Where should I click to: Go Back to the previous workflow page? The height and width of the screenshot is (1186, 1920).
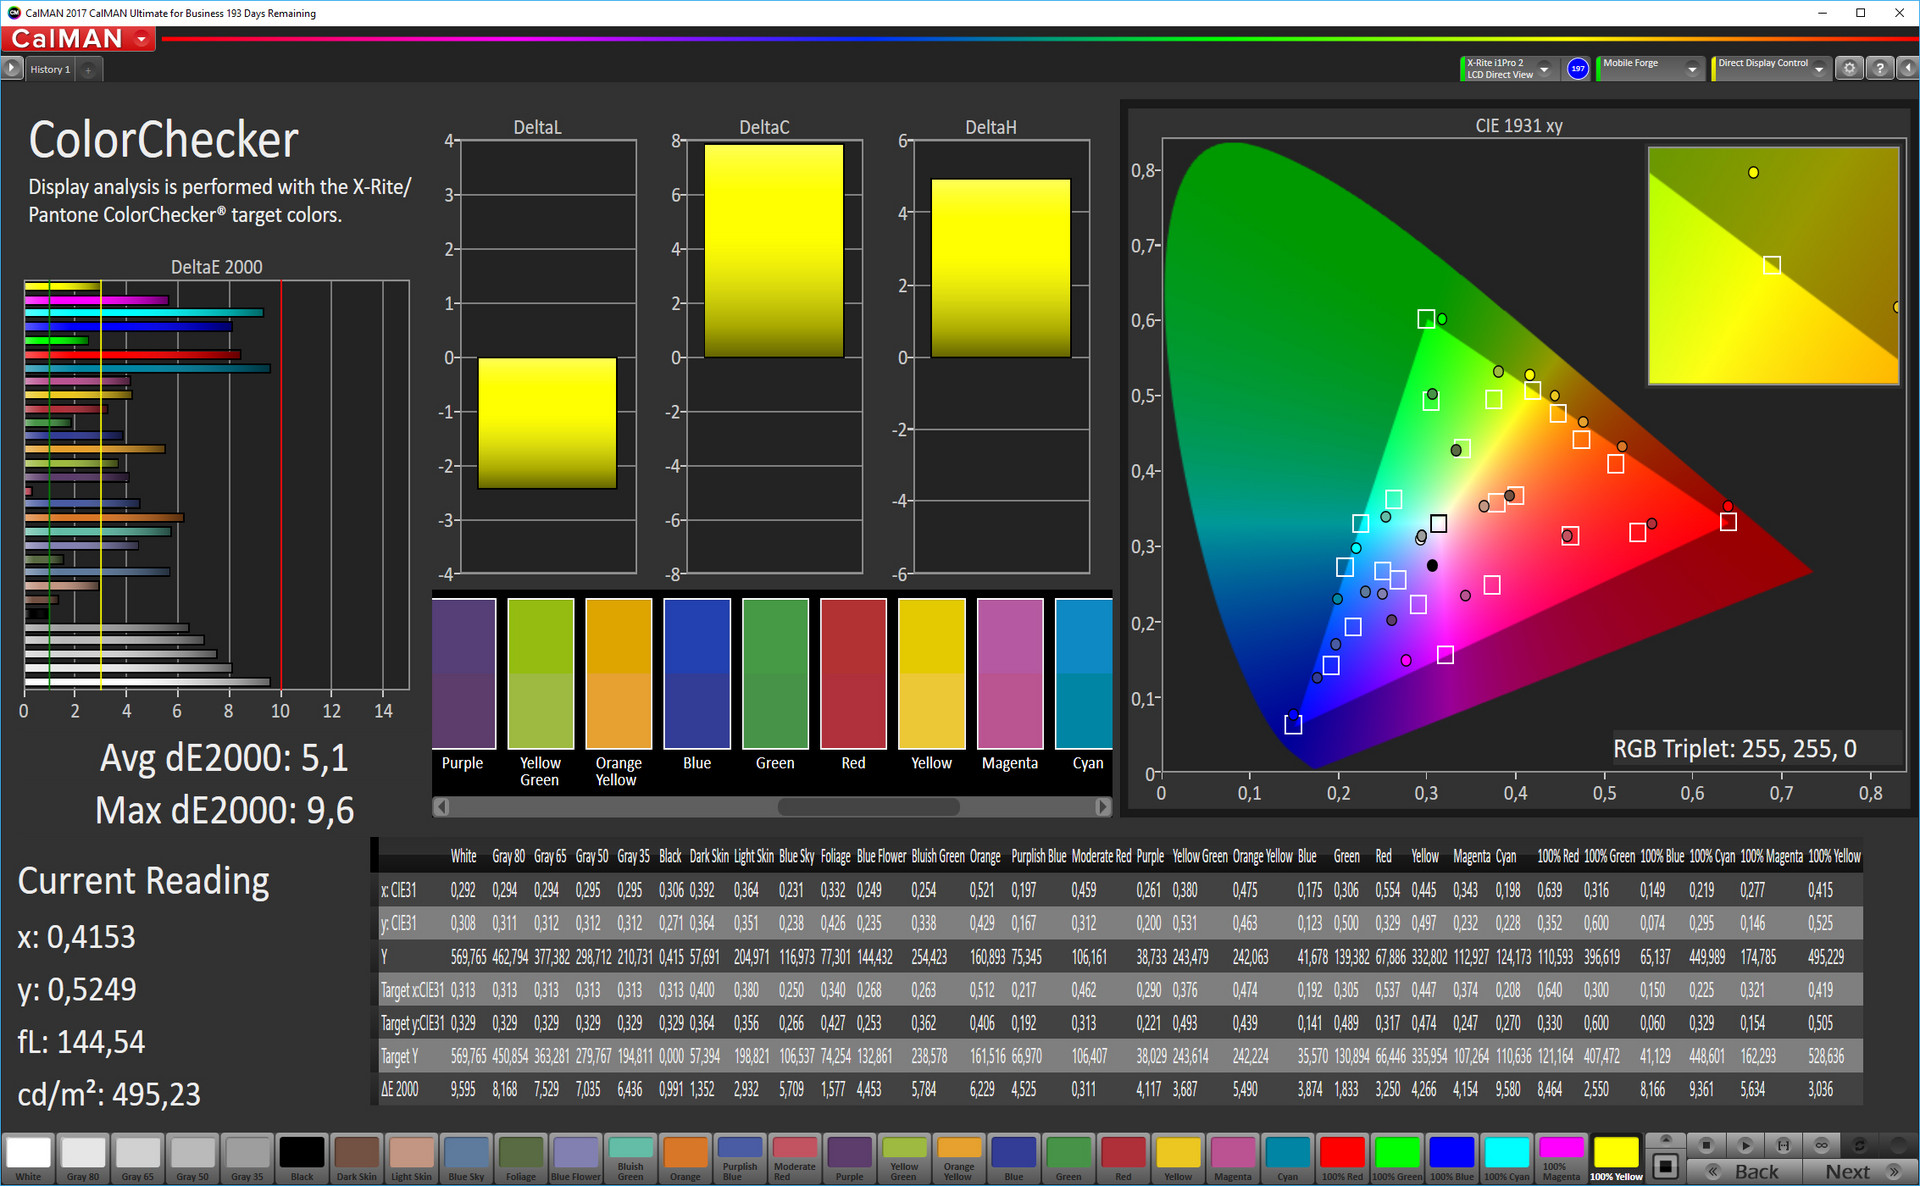click(1745, 1171)
